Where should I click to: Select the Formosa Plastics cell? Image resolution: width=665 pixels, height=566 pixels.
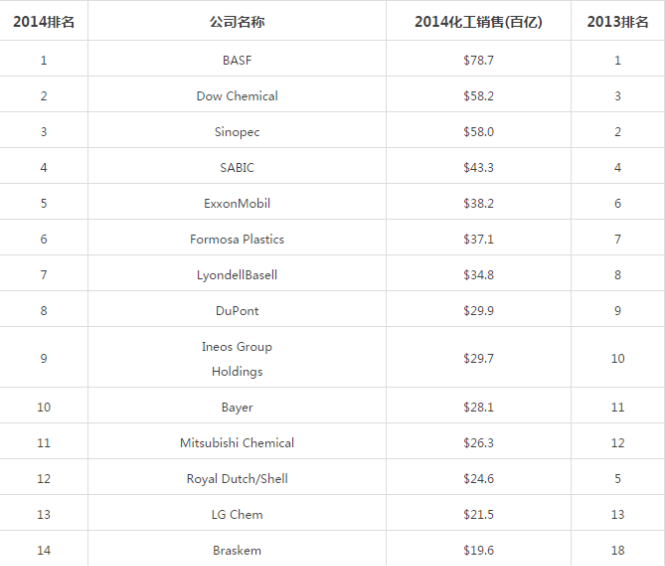pyautogui.click(x=237, y=239)
